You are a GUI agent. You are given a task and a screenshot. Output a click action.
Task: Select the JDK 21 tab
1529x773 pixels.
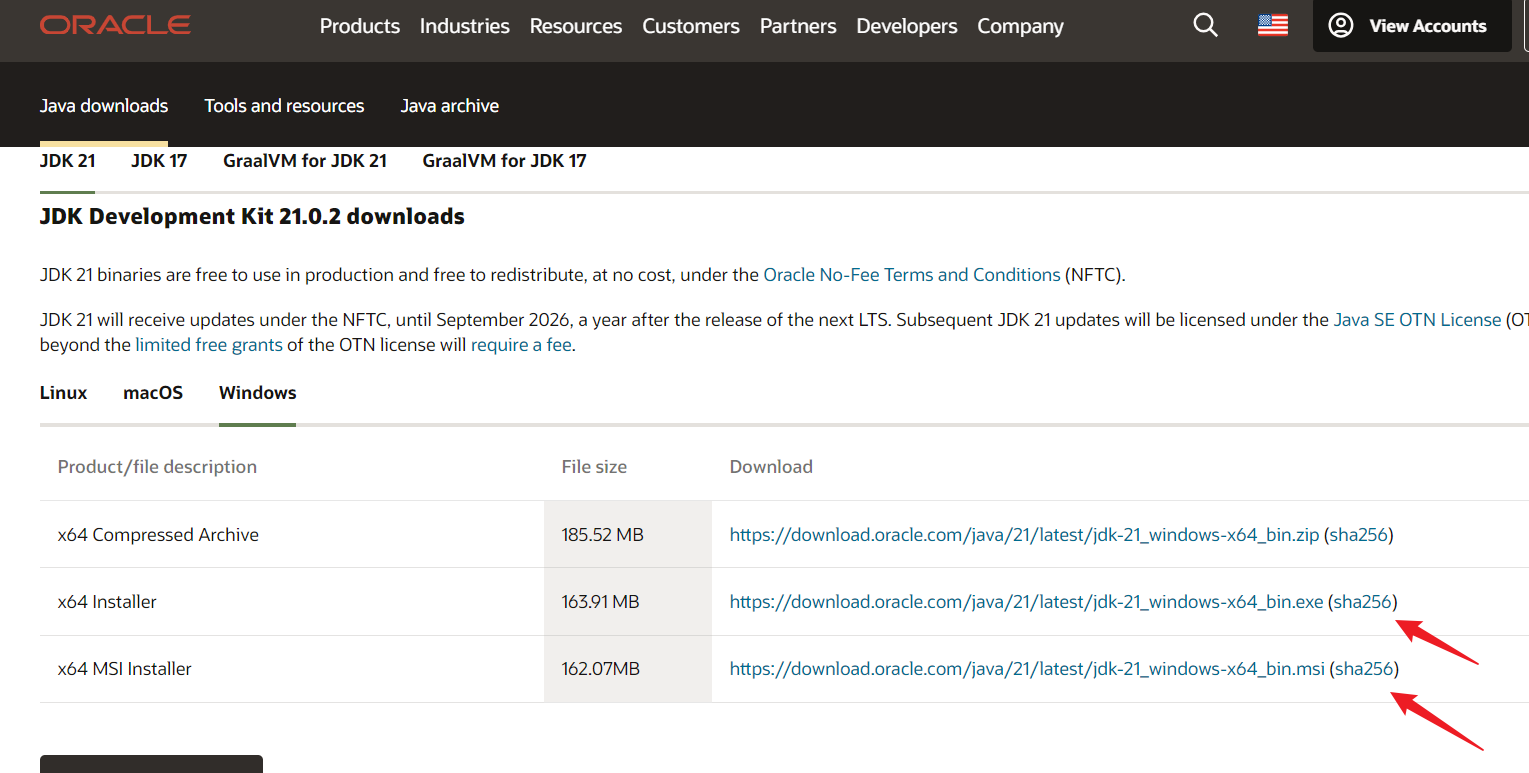[68, 160]
